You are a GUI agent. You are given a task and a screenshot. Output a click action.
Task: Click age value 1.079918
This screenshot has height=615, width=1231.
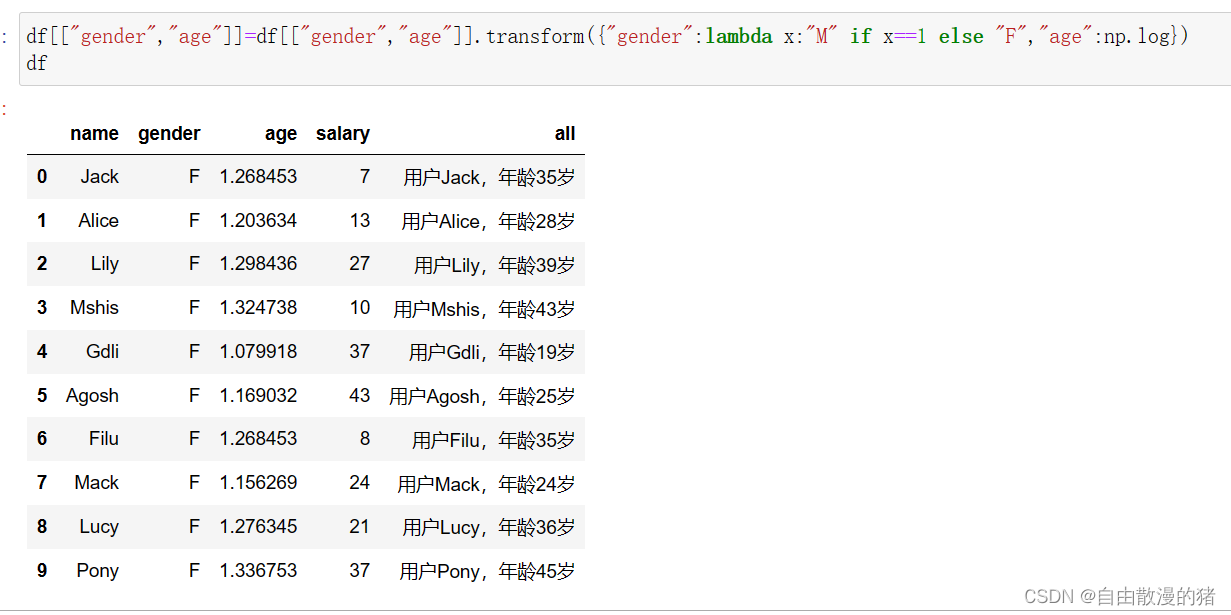tap(259, 352)
